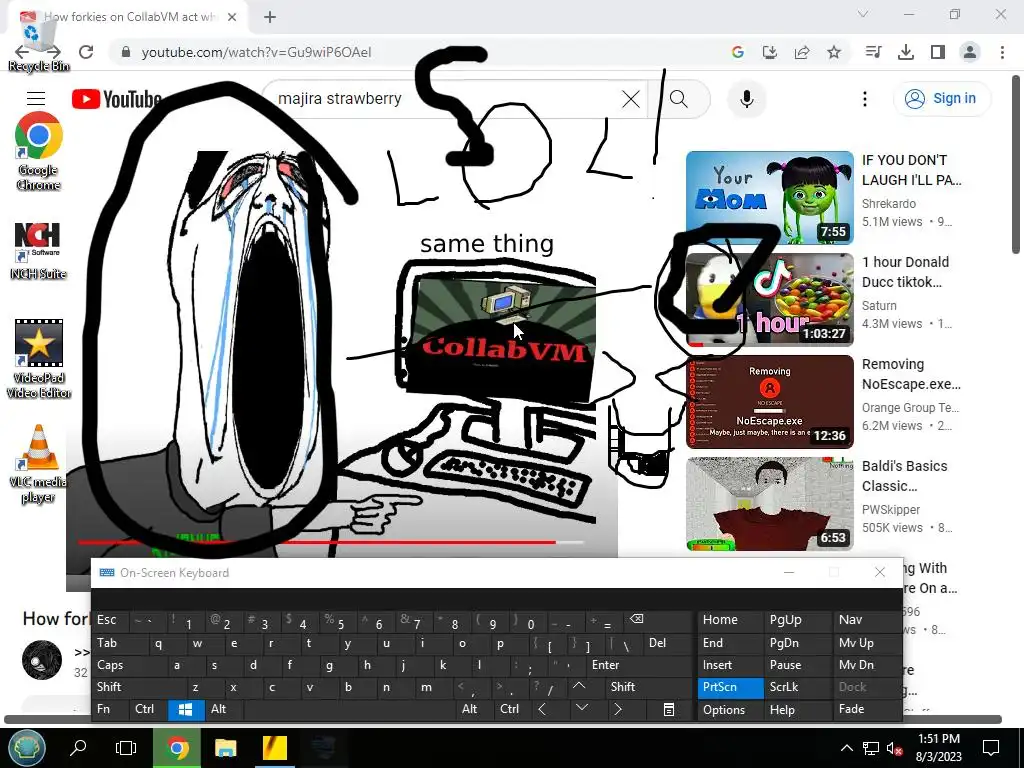The image size is (1024, 768).
Task: Open Chrome profile avatar
Action: (x=970, y=52)
